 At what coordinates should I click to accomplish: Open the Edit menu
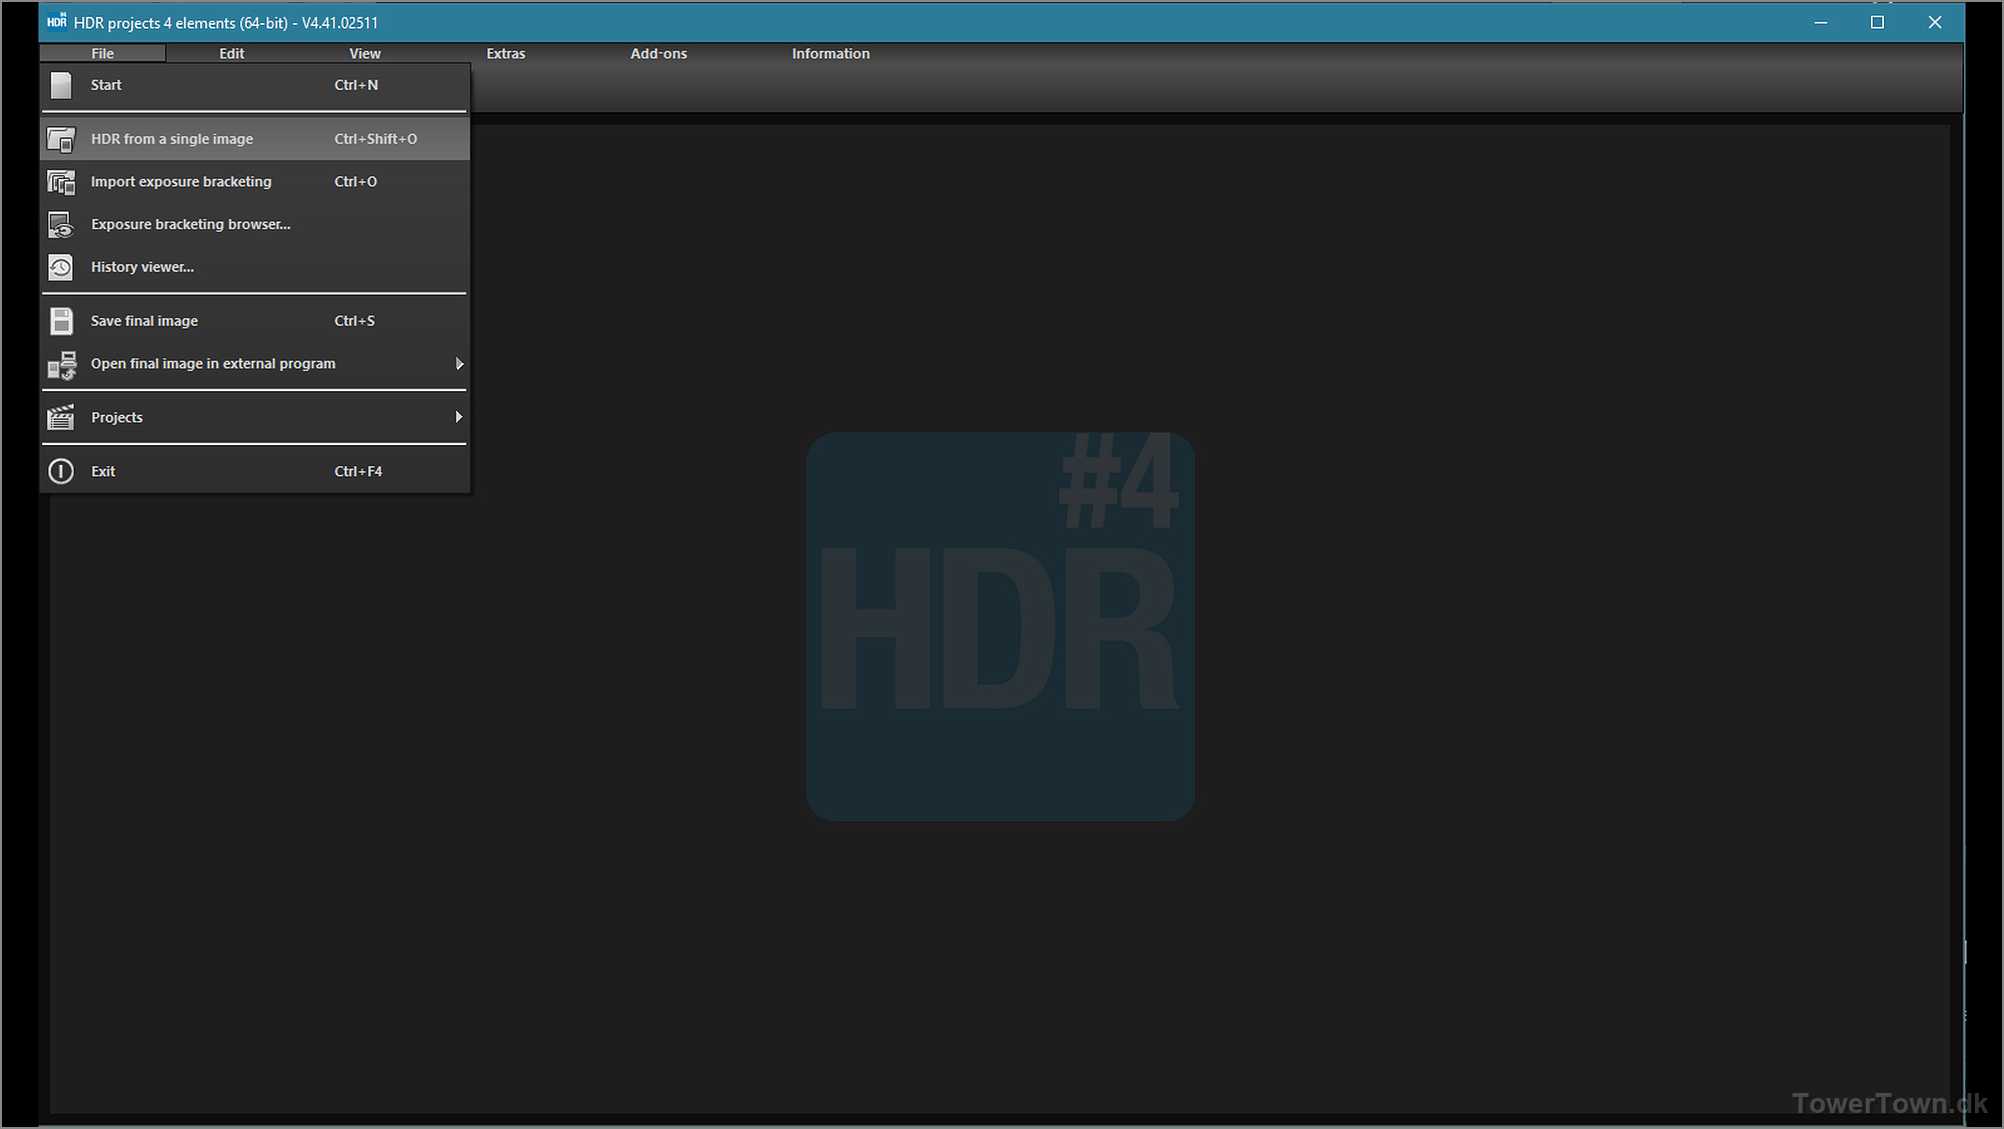pos(231,54)
